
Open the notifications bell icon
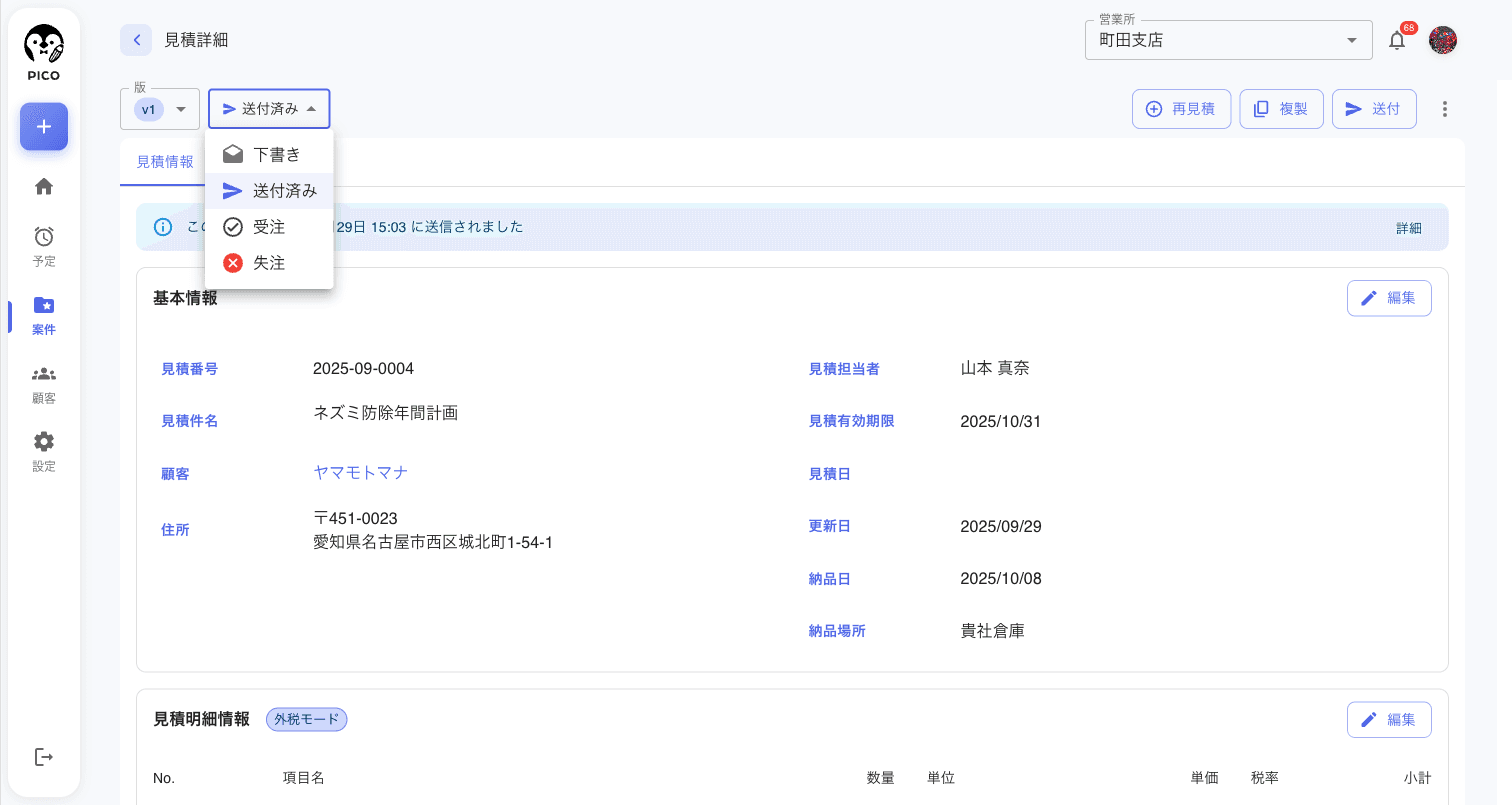(1397, 41)
